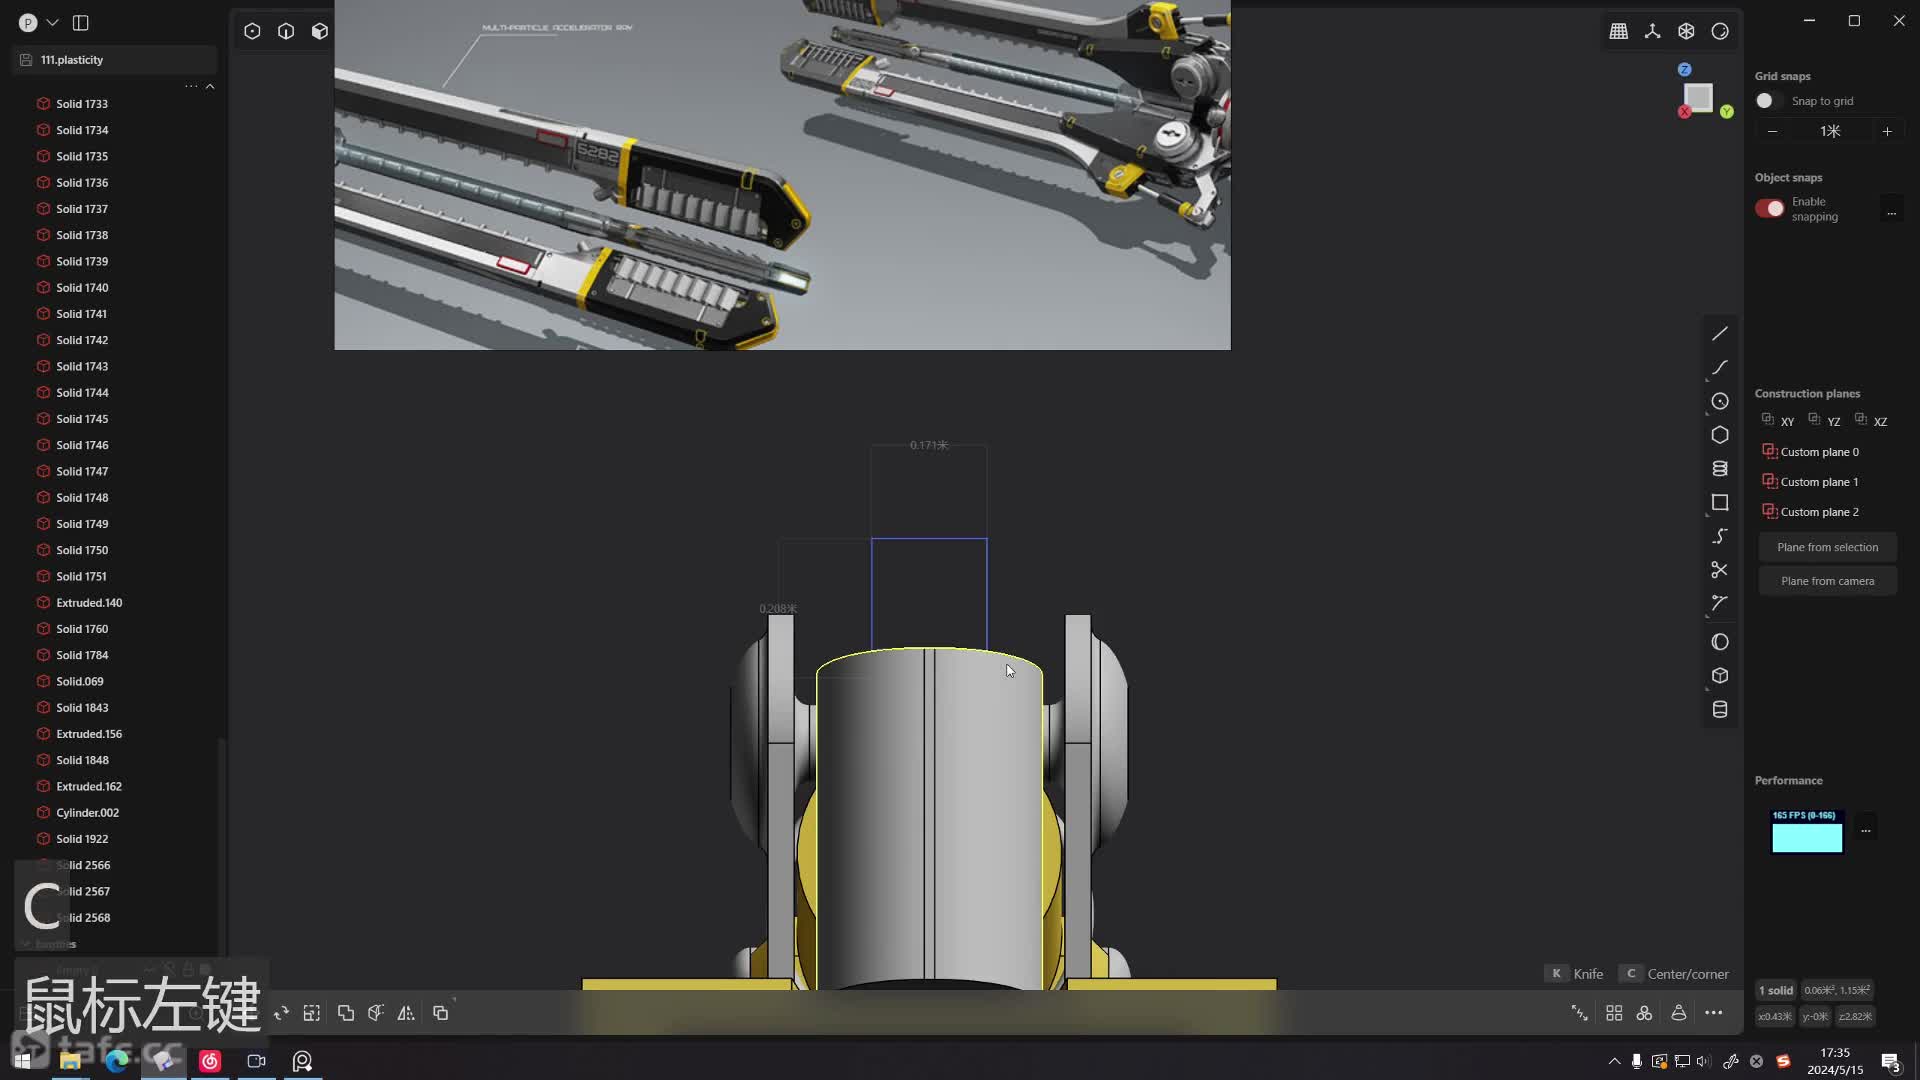Click Plane from selection button

[1828, 547]
